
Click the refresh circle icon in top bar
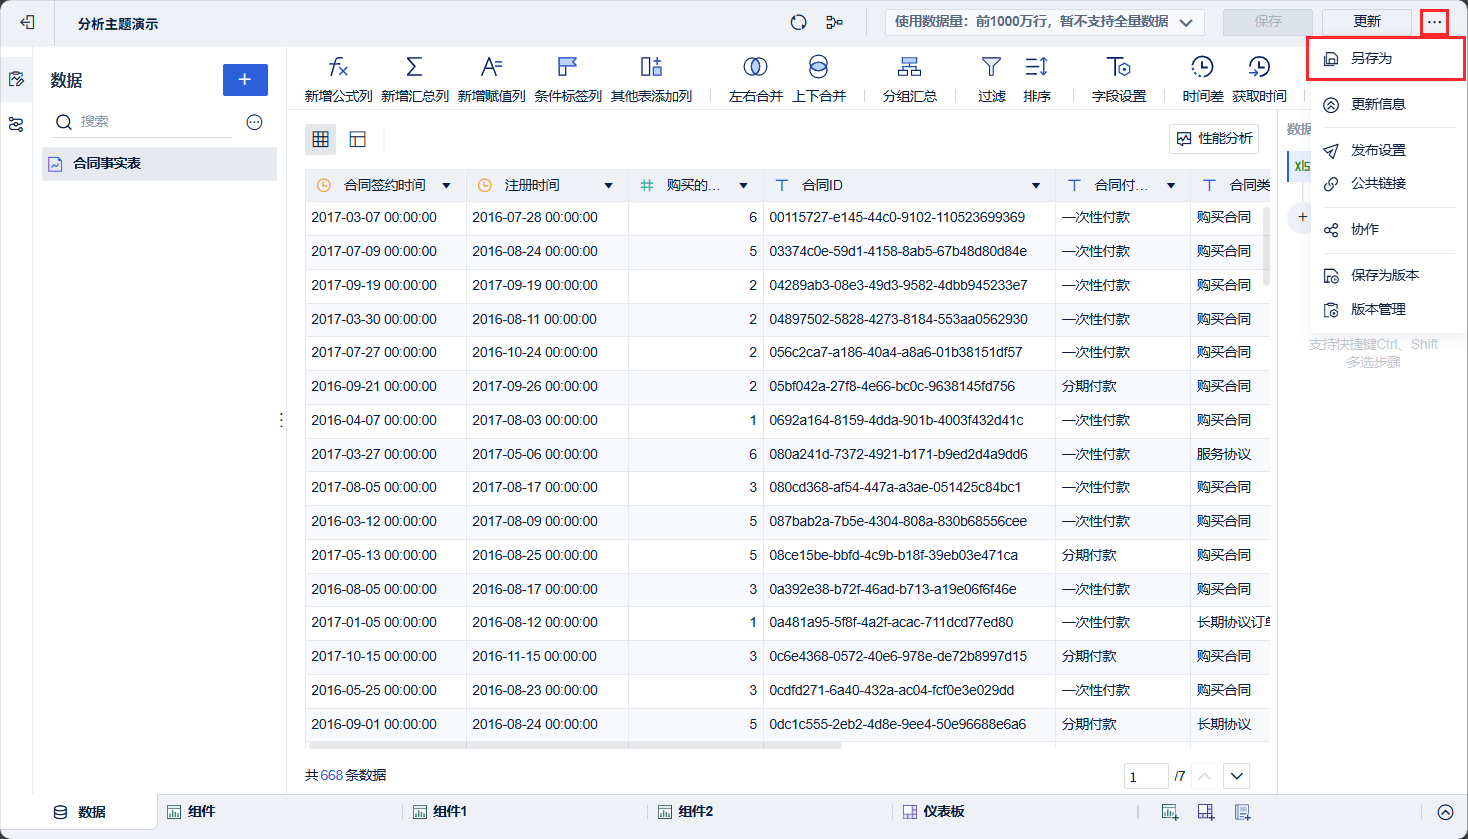tap(798, 22)
